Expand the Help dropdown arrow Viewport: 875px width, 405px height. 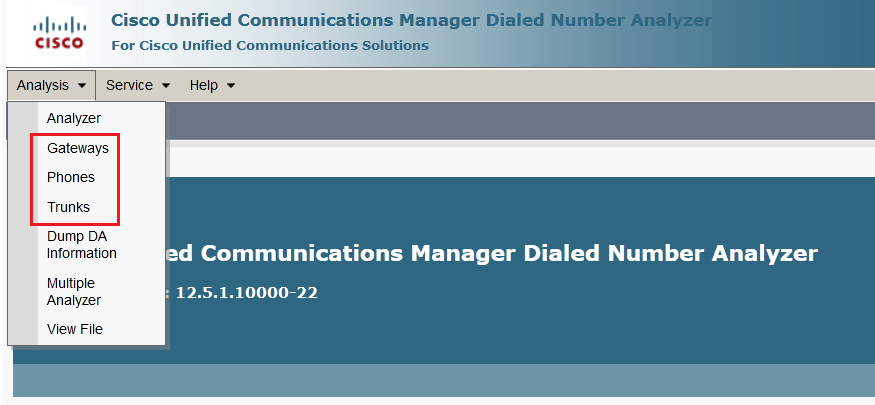coord(231,86)
